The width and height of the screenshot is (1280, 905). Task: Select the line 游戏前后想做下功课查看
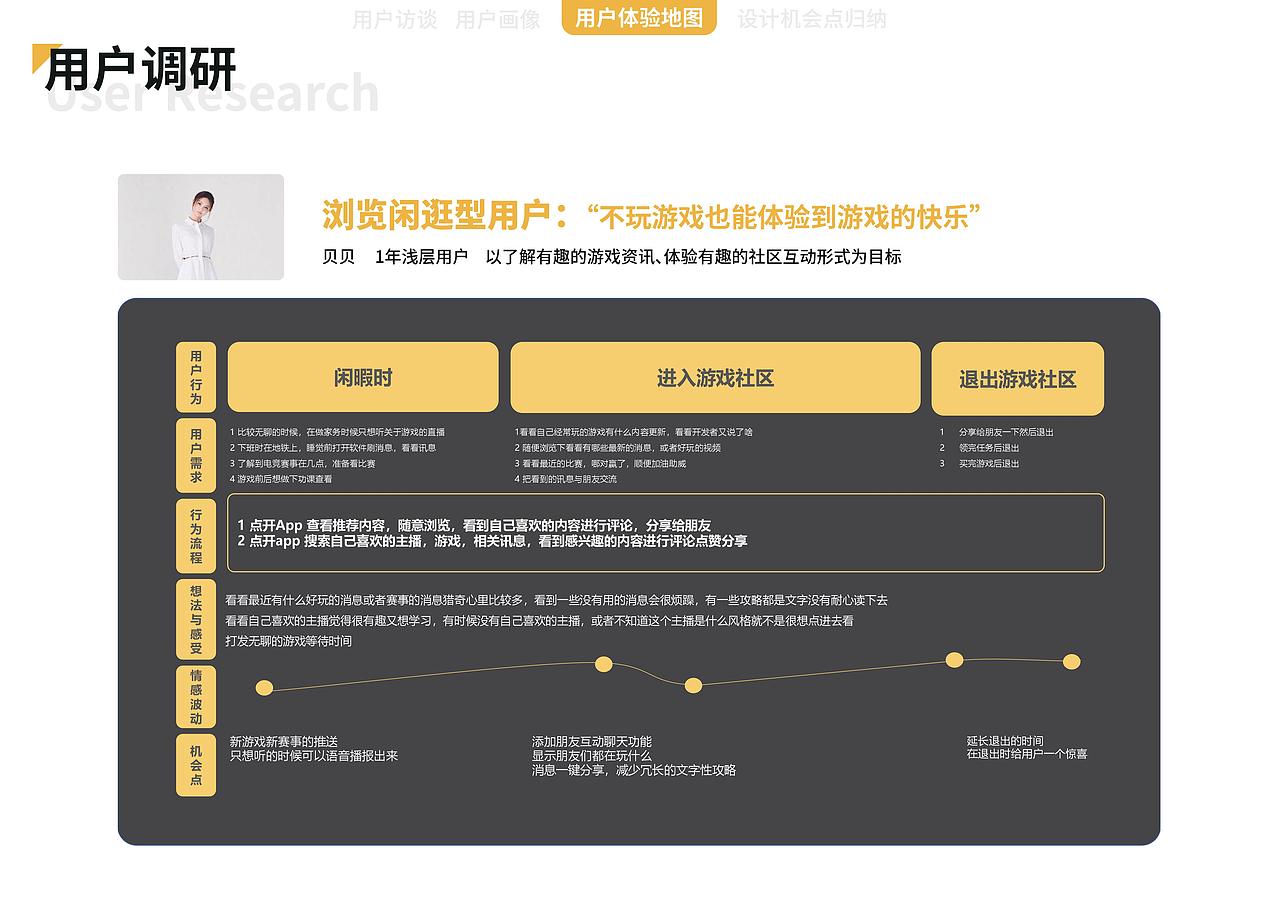pyautogui.click(x=281, y=479)
